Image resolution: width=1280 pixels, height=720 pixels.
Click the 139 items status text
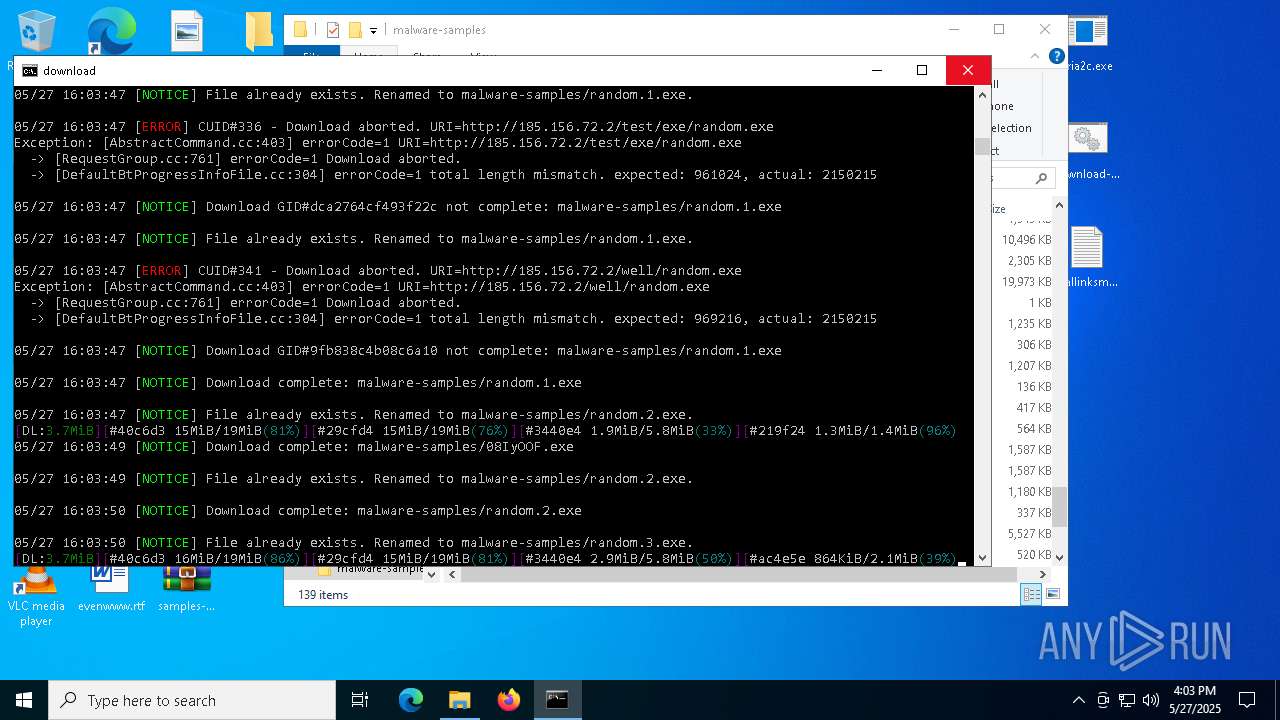point(323,595)
